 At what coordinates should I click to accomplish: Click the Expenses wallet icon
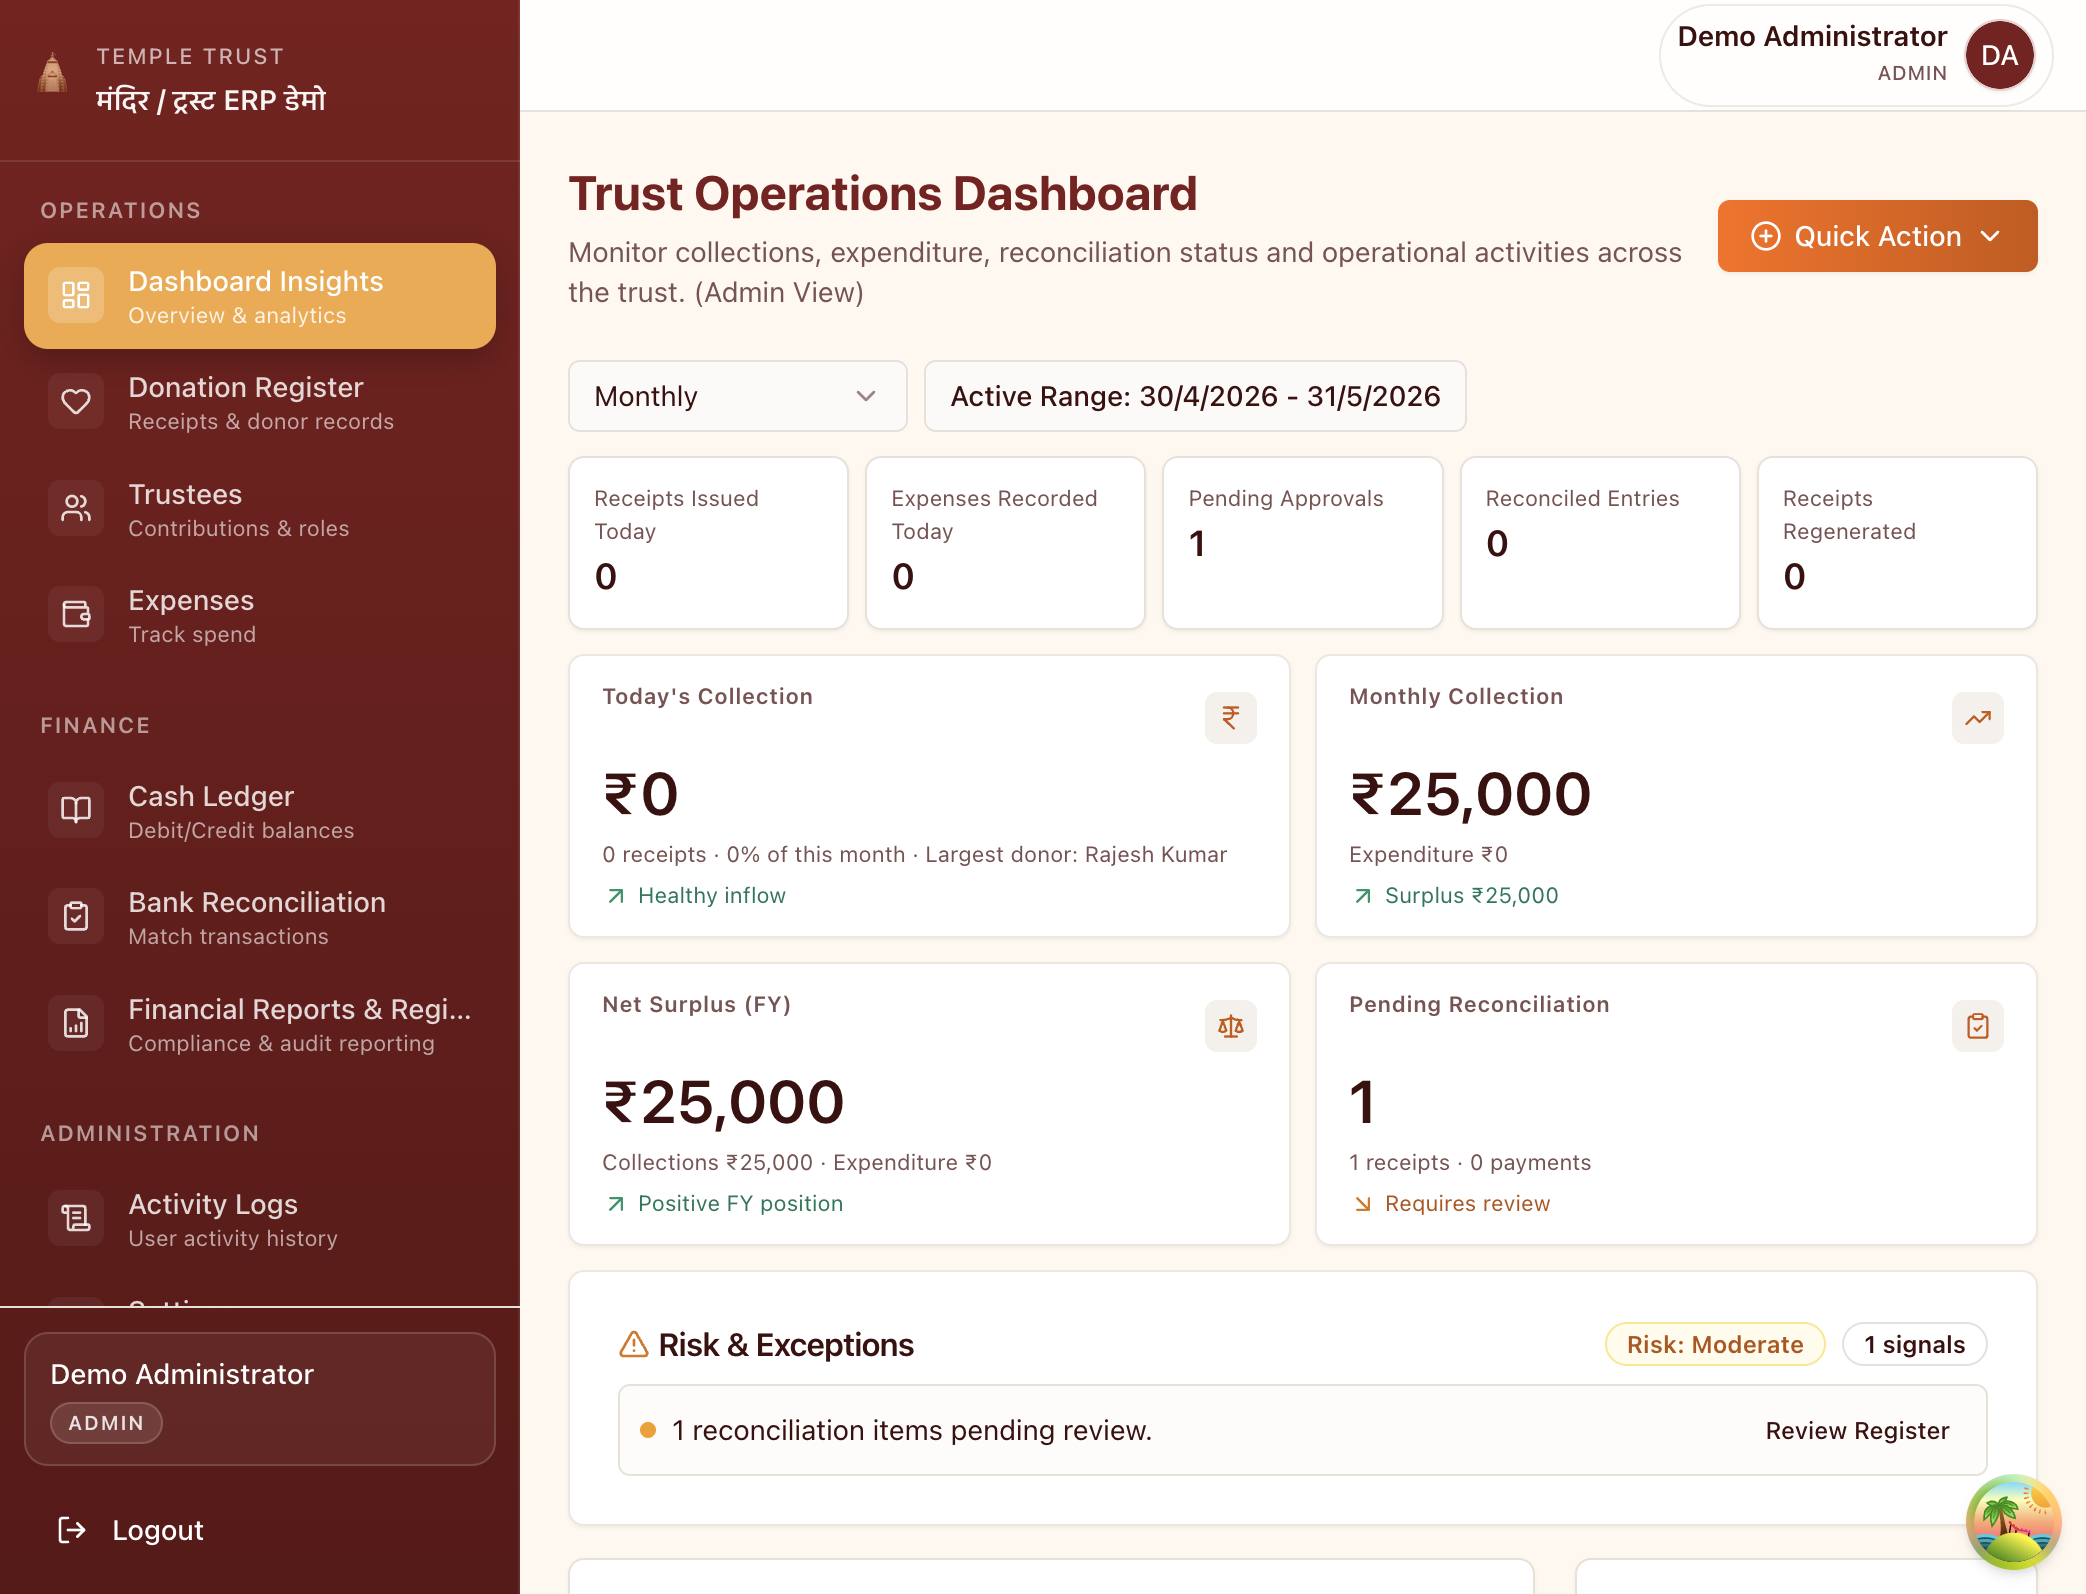pos(76,614)
